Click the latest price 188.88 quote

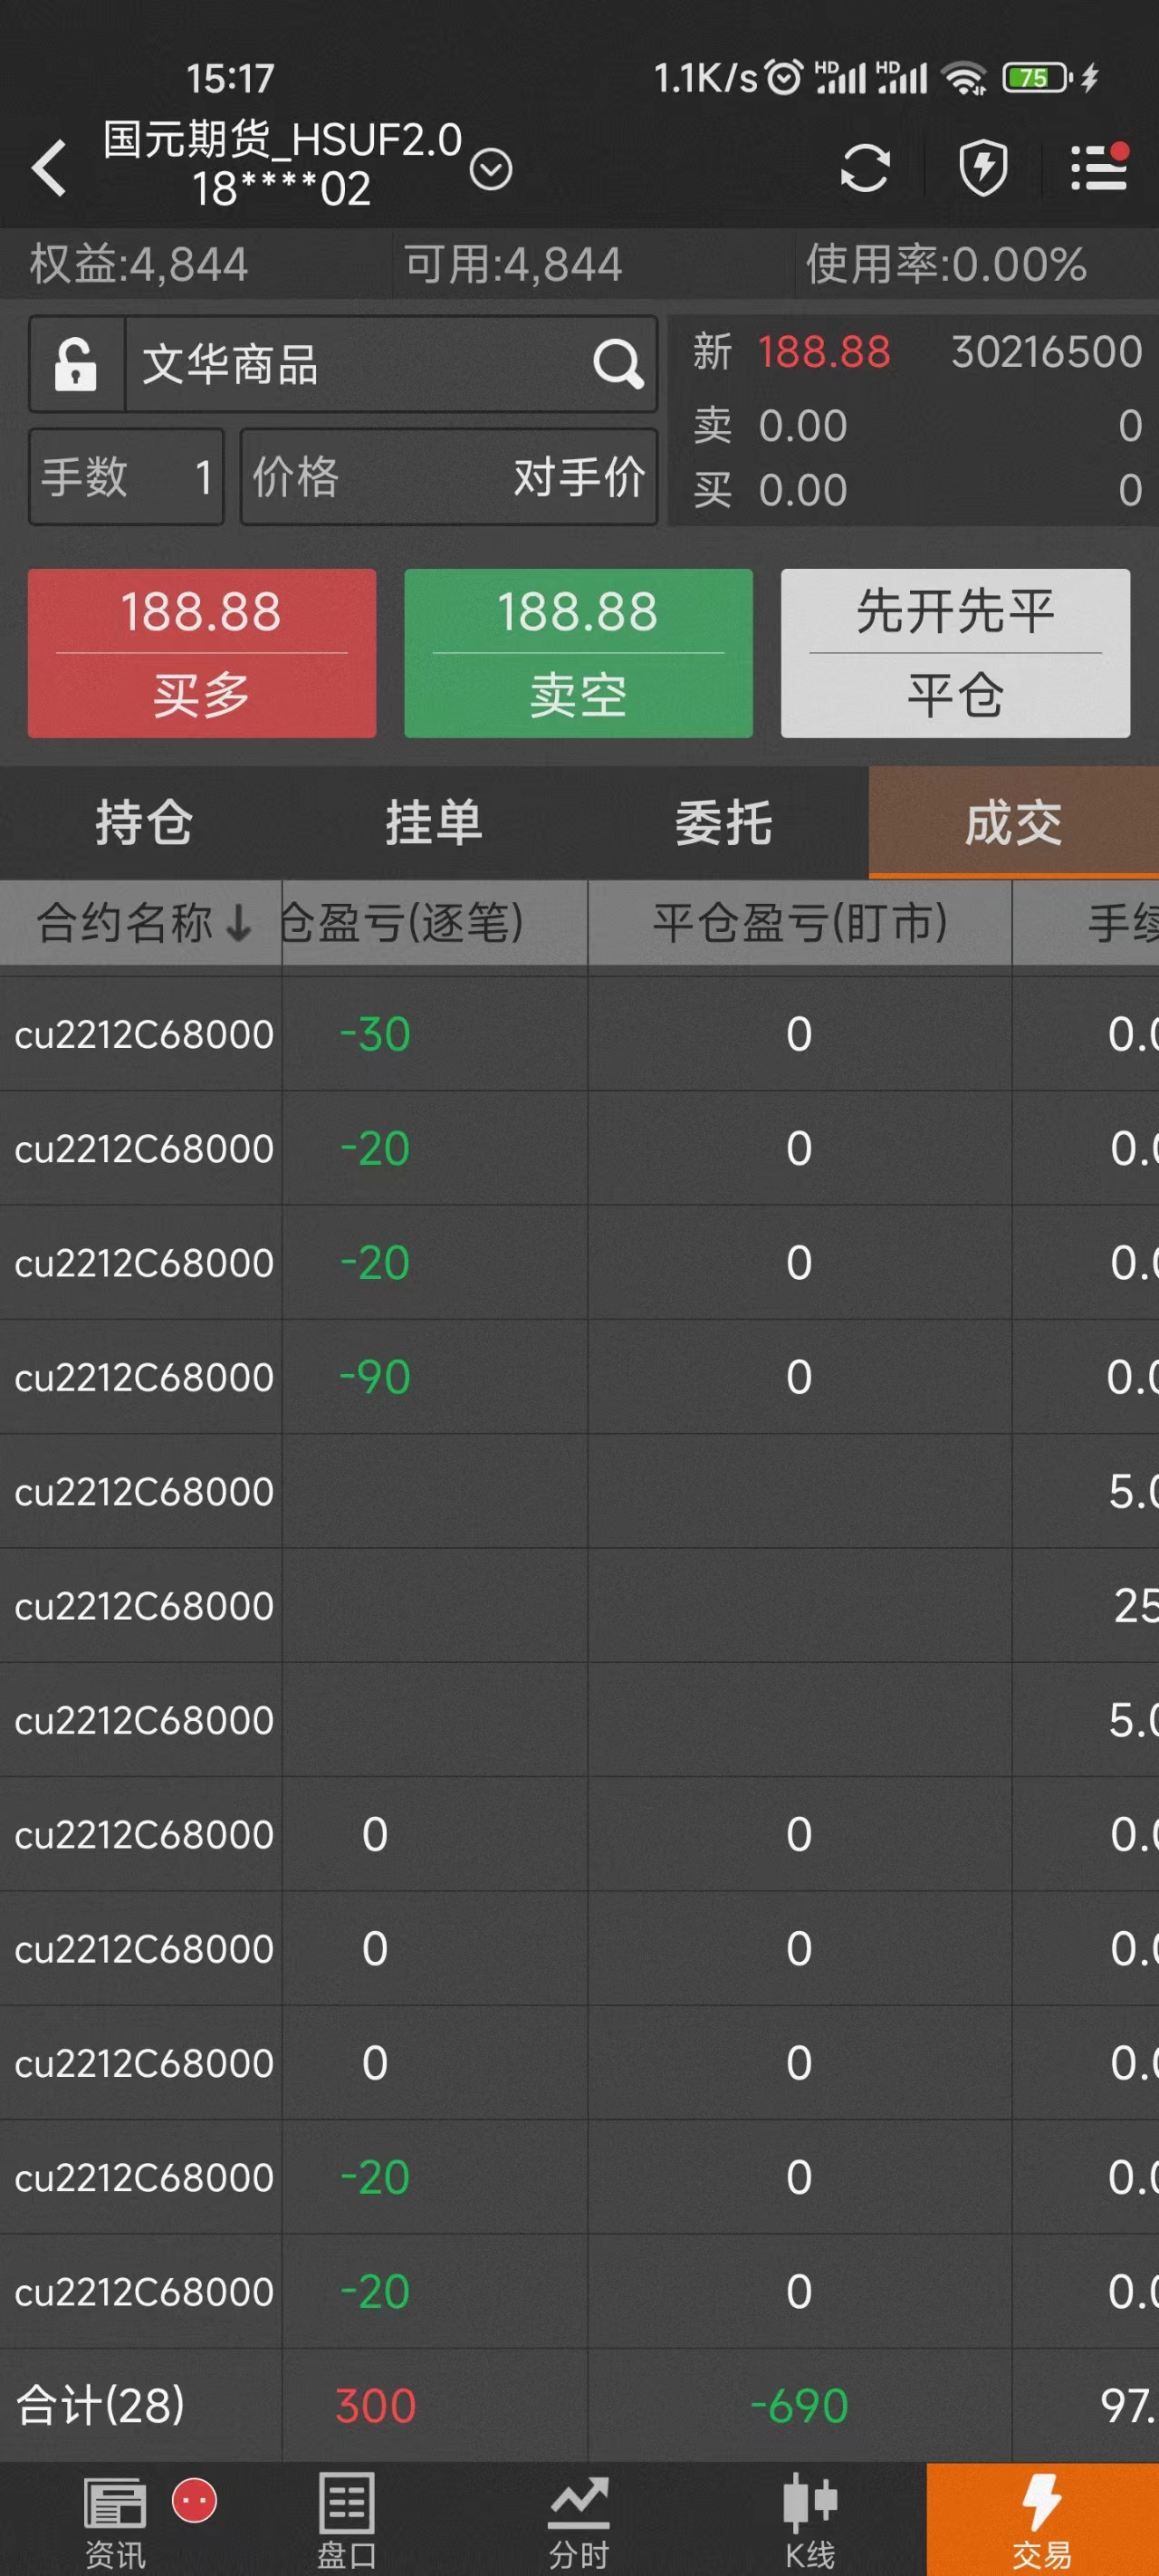point(824,352)
